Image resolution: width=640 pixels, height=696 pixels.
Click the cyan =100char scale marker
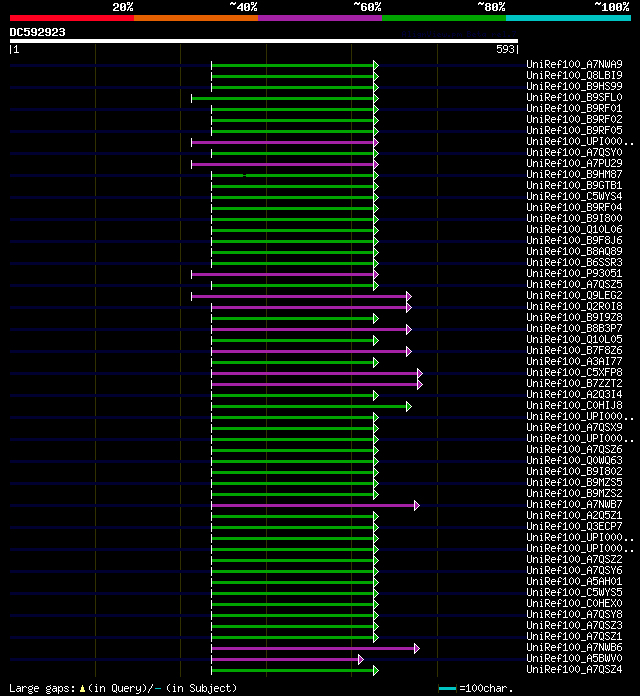447,688
